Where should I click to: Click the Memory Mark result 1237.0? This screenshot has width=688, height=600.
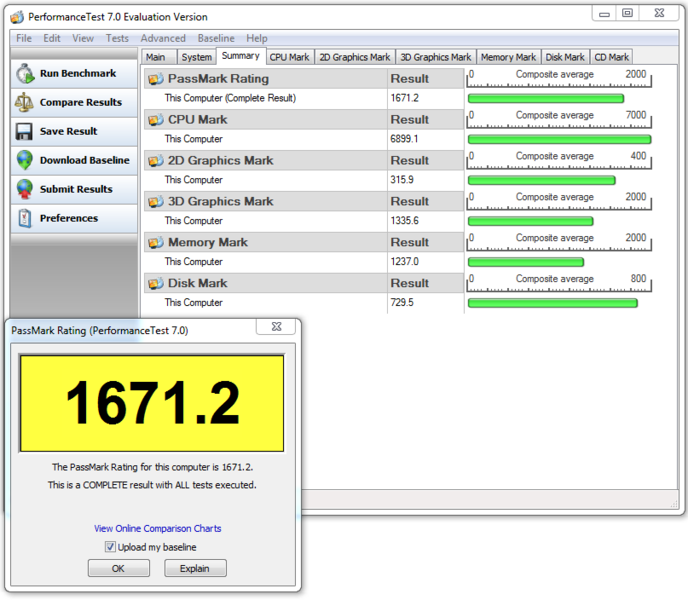(x=405, y=262)
